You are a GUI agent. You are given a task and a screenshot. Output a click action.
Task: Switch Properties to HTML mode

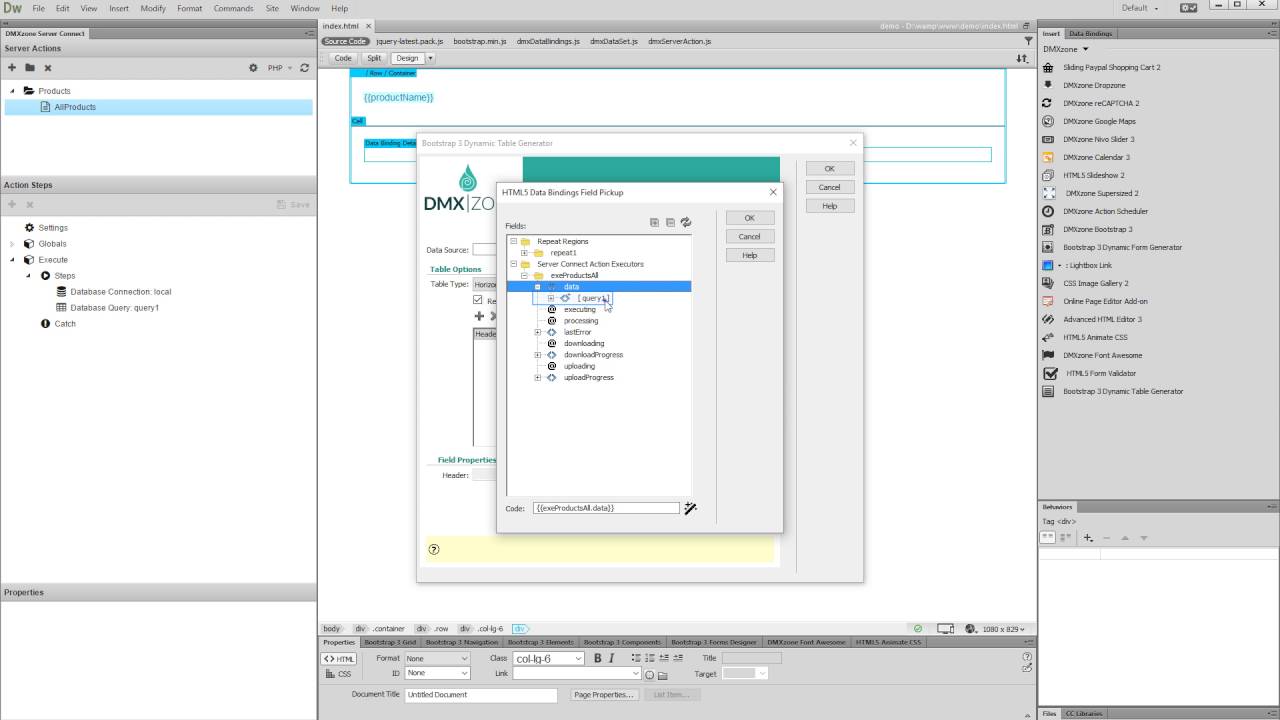pyautogui.click(x=339, y=659)
